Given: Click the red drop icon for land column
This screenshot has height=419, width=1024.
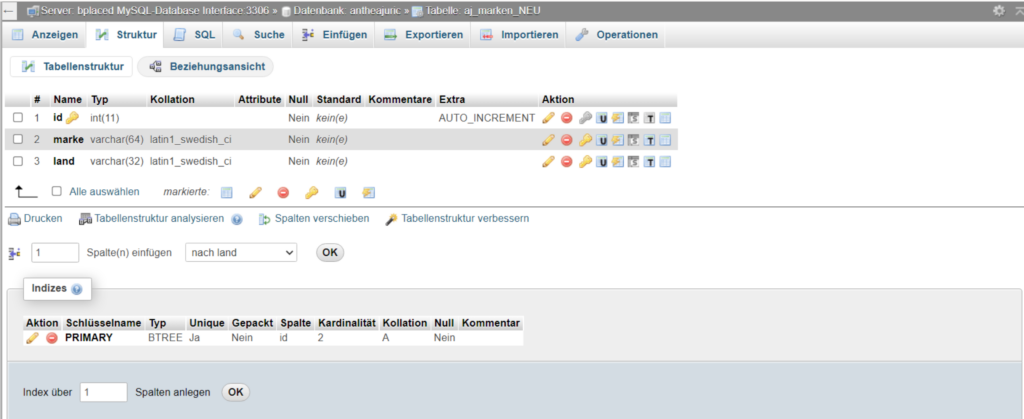Looking at the screenshot, I should point(566,161).
